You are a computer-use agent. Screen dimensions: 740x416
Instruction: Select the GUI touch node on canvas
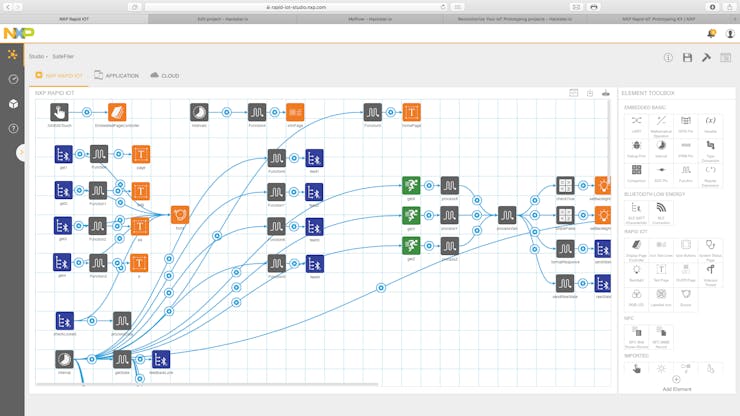(59, 112)
